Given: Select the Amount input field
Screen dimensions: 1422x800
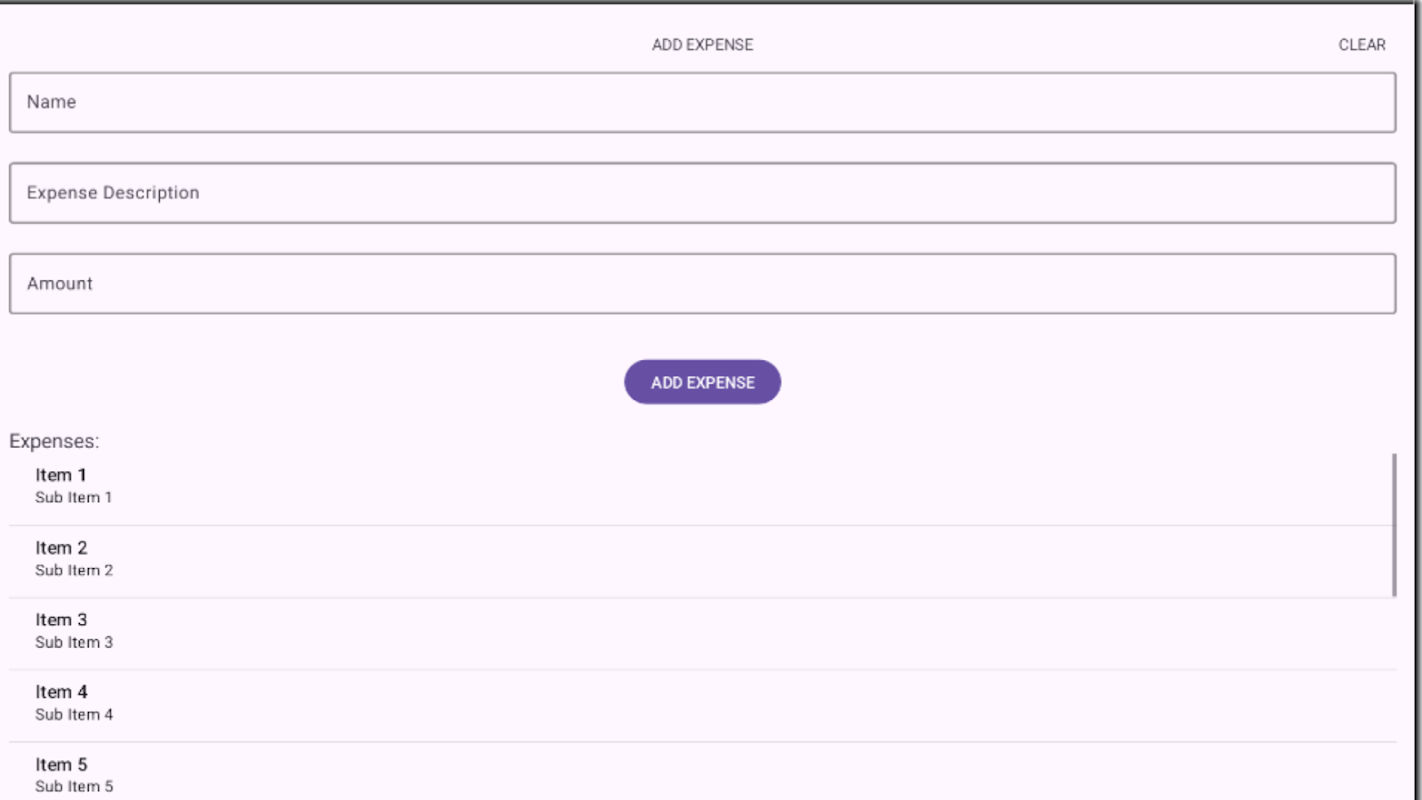Looking at the screenshot, I should 702,284.
